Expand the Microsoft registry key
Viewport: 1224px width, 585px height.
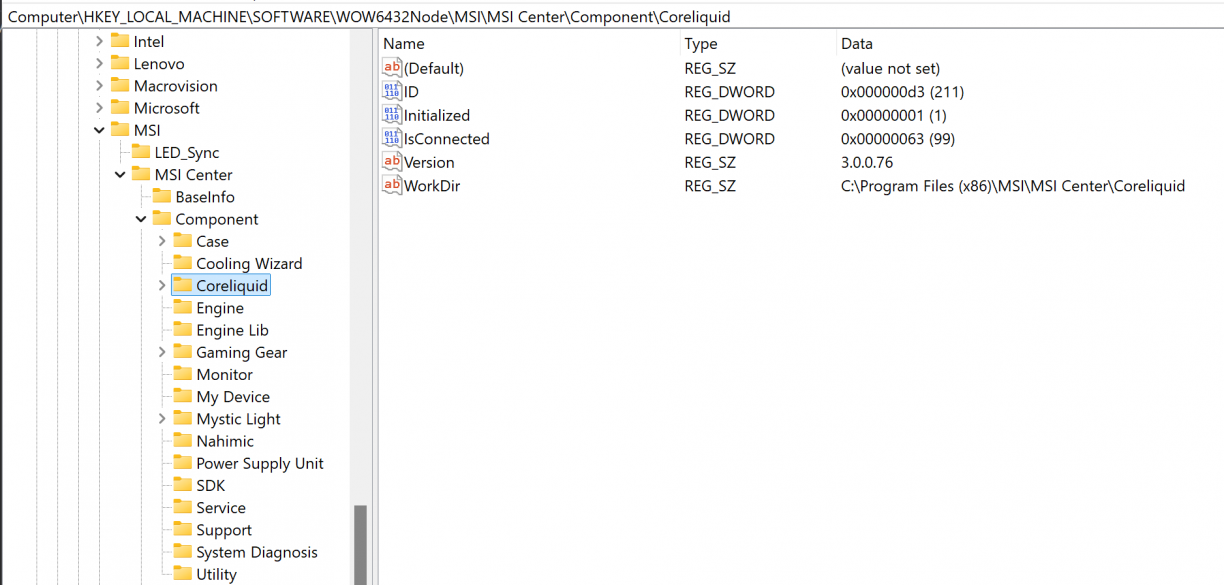99,108
